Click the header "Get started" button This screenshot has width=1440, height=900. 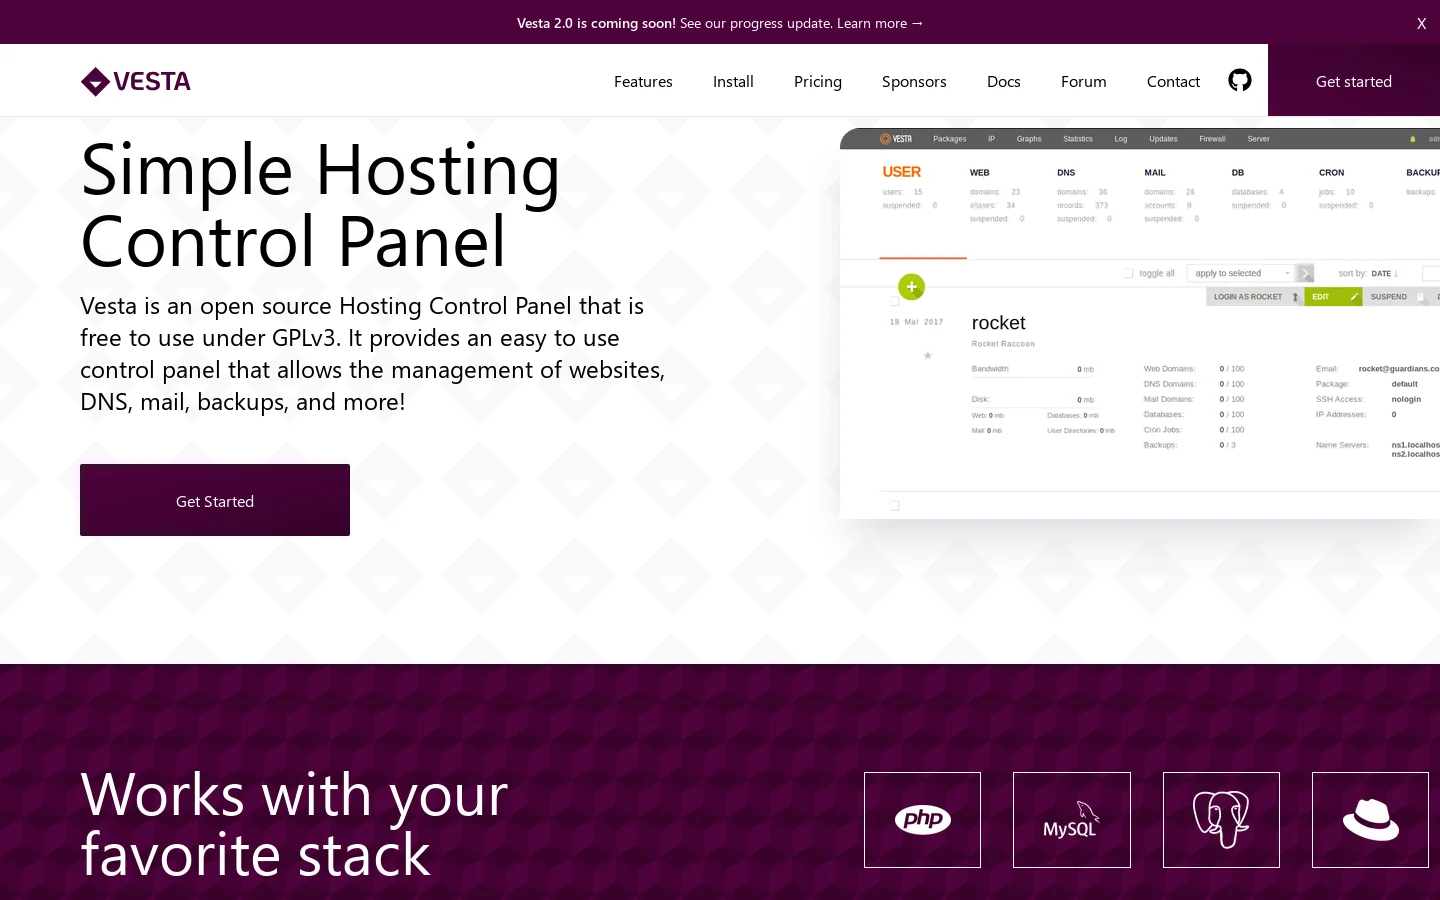[x=1354, y=80]
